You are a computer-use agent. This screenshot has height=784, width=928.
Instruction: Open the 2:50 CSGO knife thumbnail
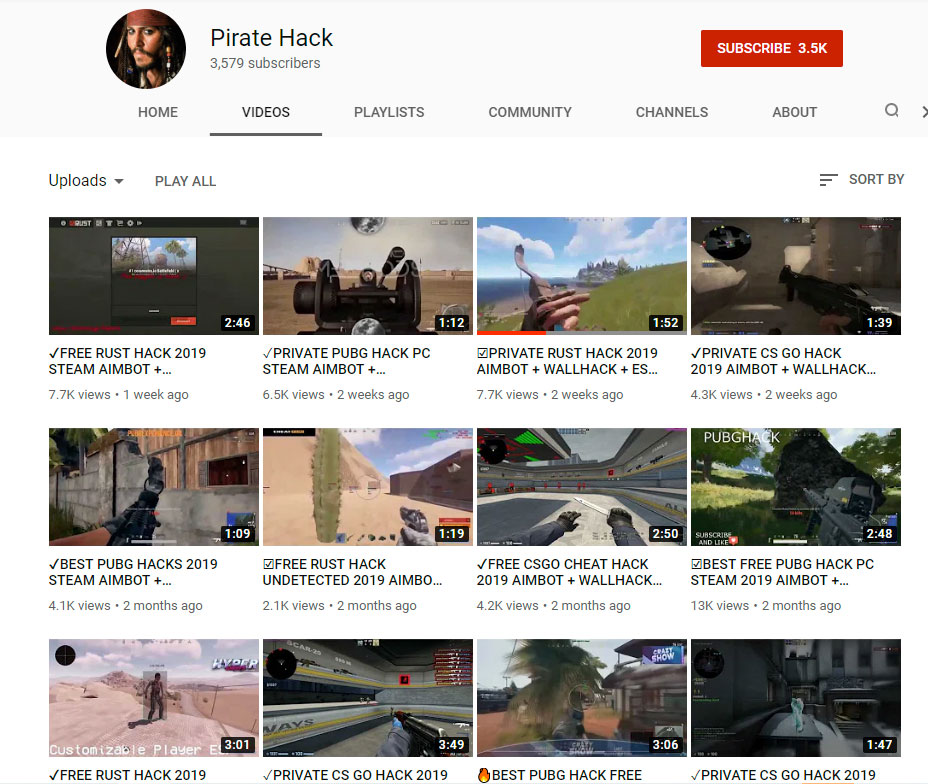[582, 487]
